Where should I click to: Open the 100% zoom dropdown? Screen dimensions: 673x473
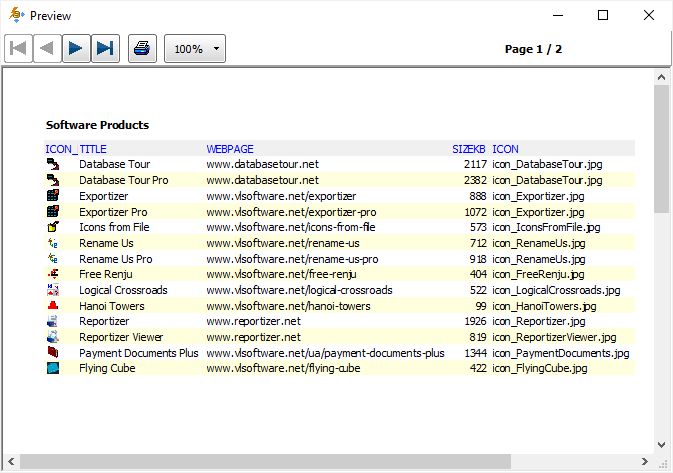(x=195, y=49)
